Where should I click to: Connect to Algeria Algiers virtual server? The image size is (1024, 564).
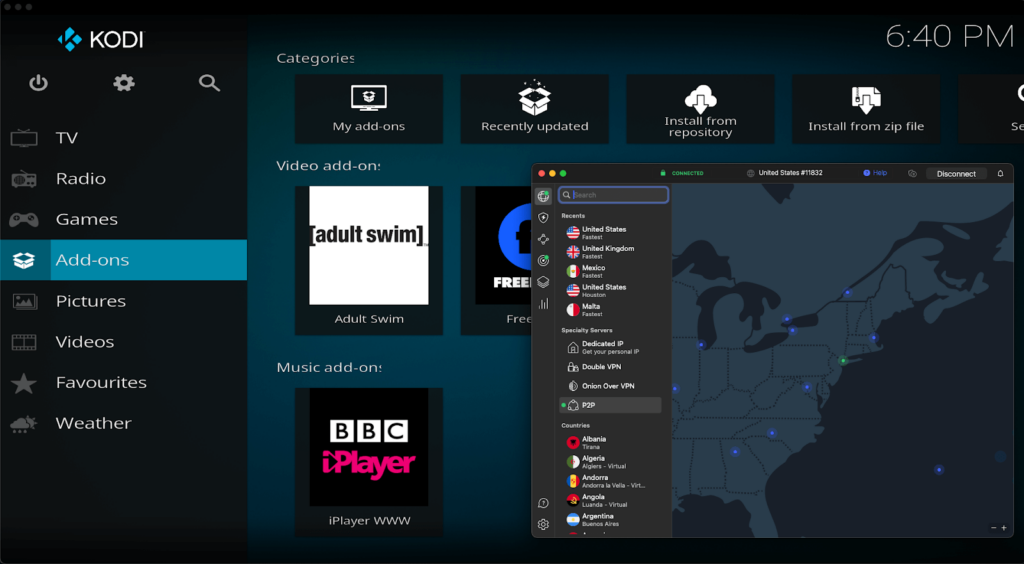(611, 462)
